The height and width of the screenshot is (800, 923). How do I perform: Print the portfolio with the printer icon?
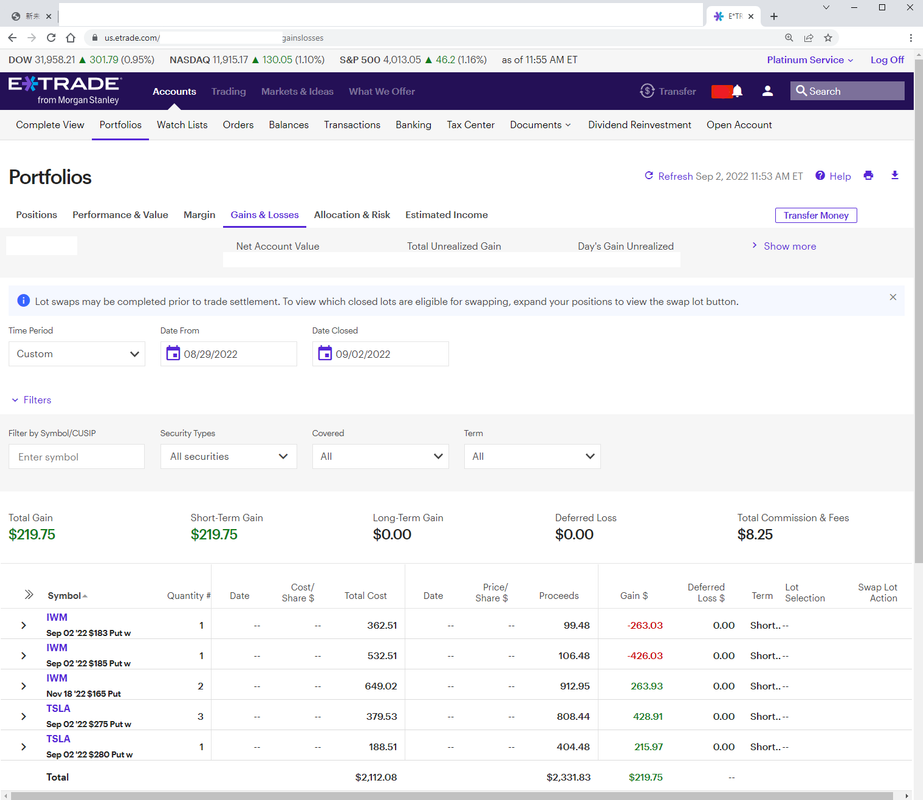tap(868, 175)
